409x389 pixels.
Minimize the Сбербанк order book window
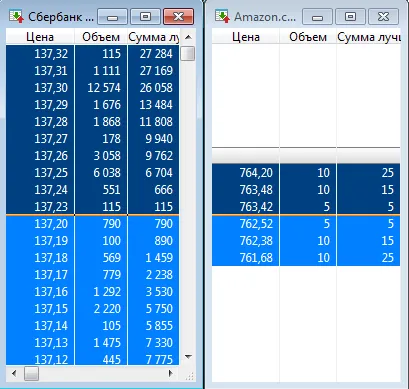click(x=112, y=17)
